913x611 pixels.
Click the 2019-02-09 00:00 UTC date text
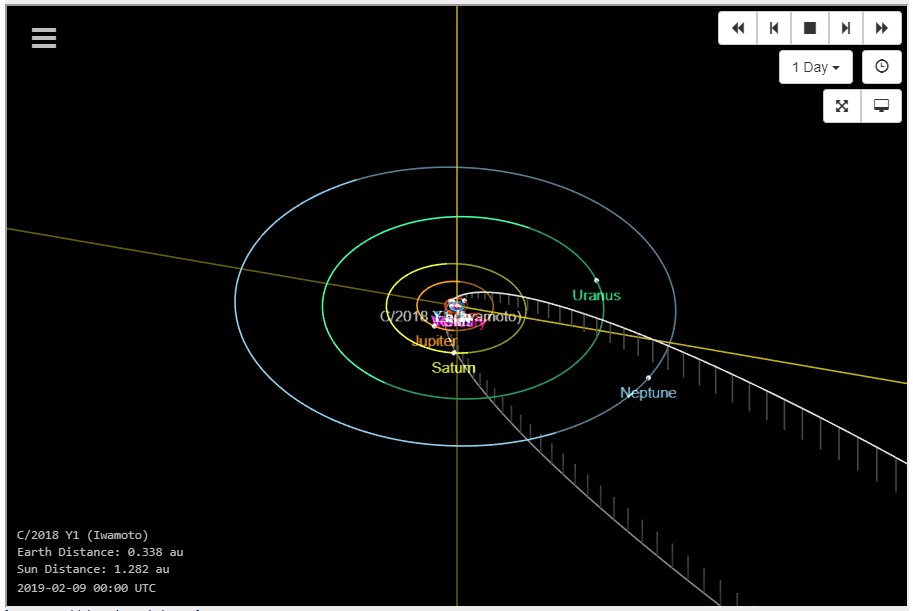[86, 588]
